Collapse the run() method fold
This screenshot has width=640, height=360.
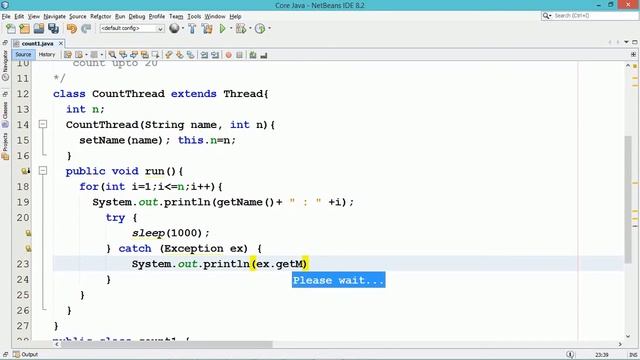click(x=43, y=171)
